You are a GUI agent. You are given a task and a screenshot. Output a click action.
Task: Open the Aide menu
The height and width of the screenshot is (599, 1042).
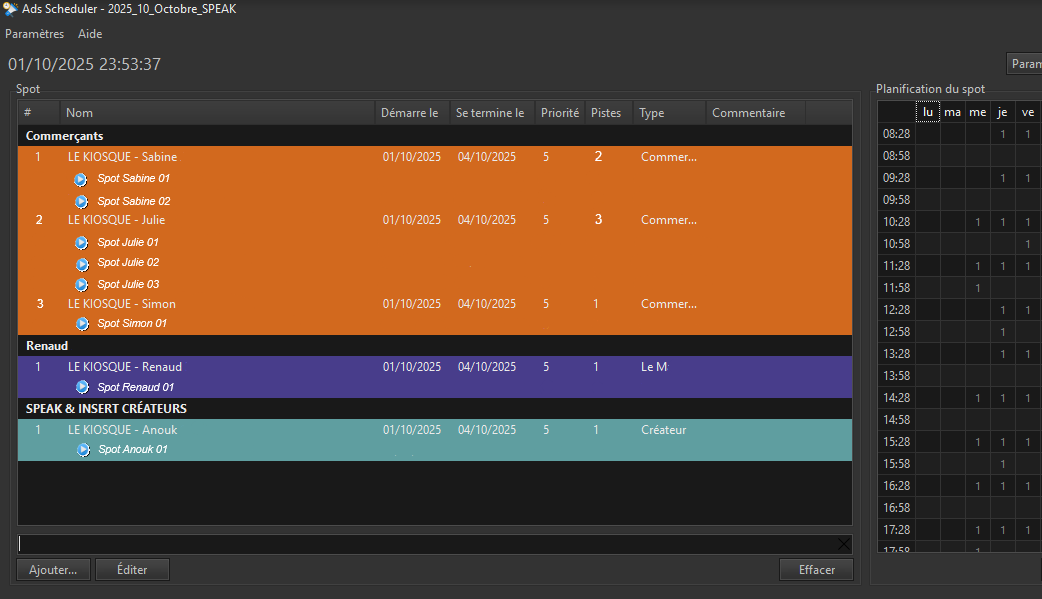pyautogui.click(x=90, y=34)
